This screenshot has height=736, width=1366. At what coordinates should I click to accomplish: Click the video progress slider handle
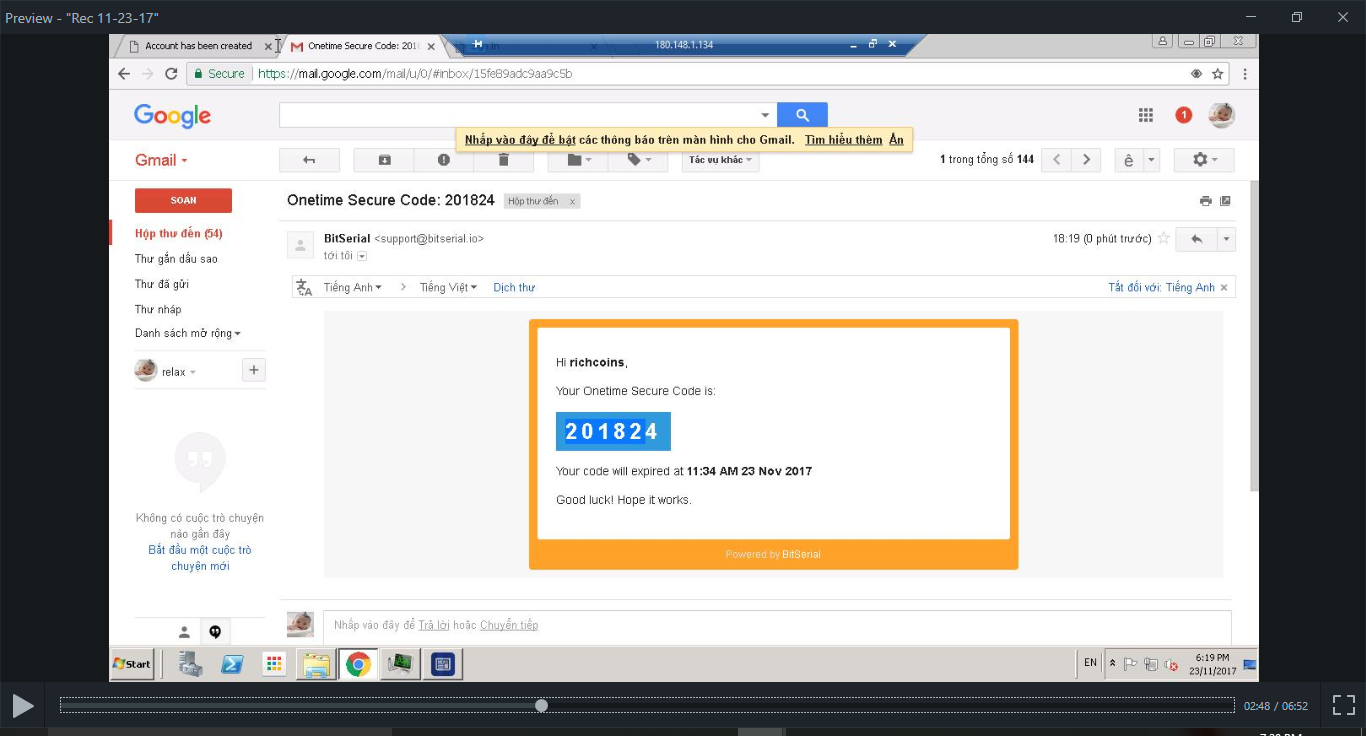click(541, 705)
